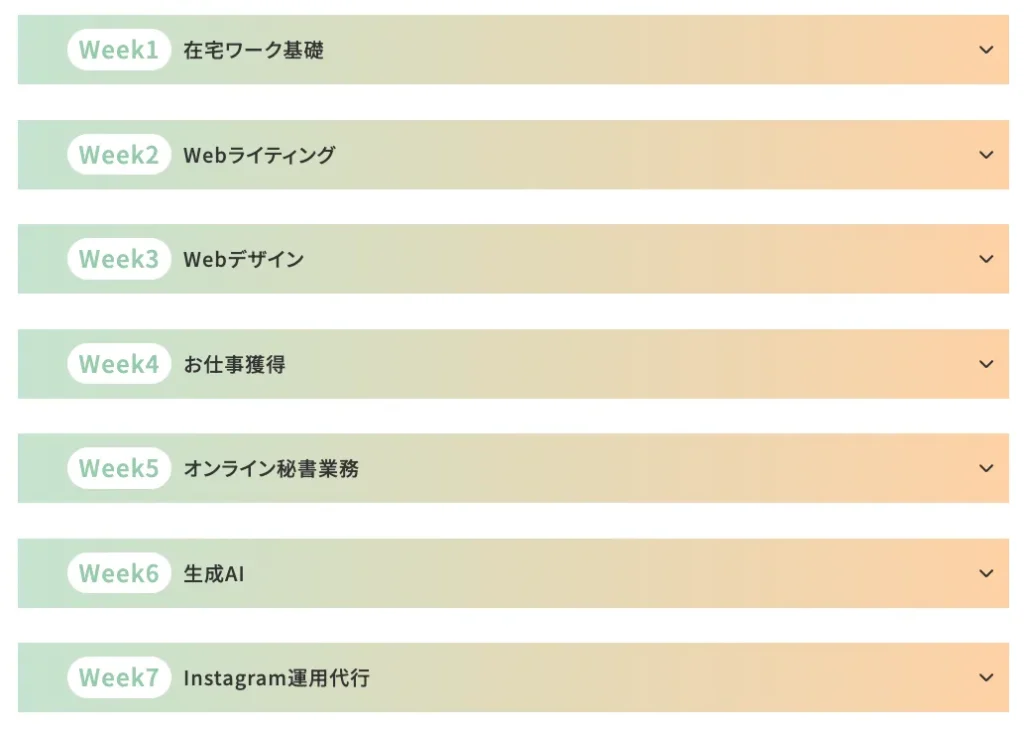Open the Instagram運用代行 section title
This screenshot has height=729, width=1024.
276,679
